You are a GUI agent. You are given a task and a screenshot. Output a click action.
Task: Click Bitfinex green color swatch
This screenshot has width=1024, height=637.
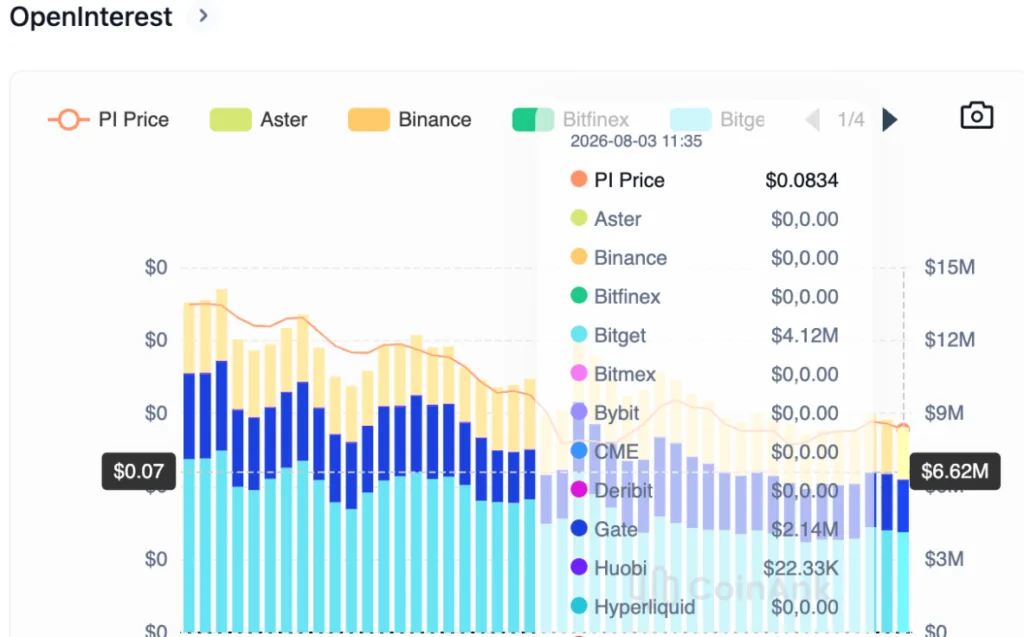[533, 120]
